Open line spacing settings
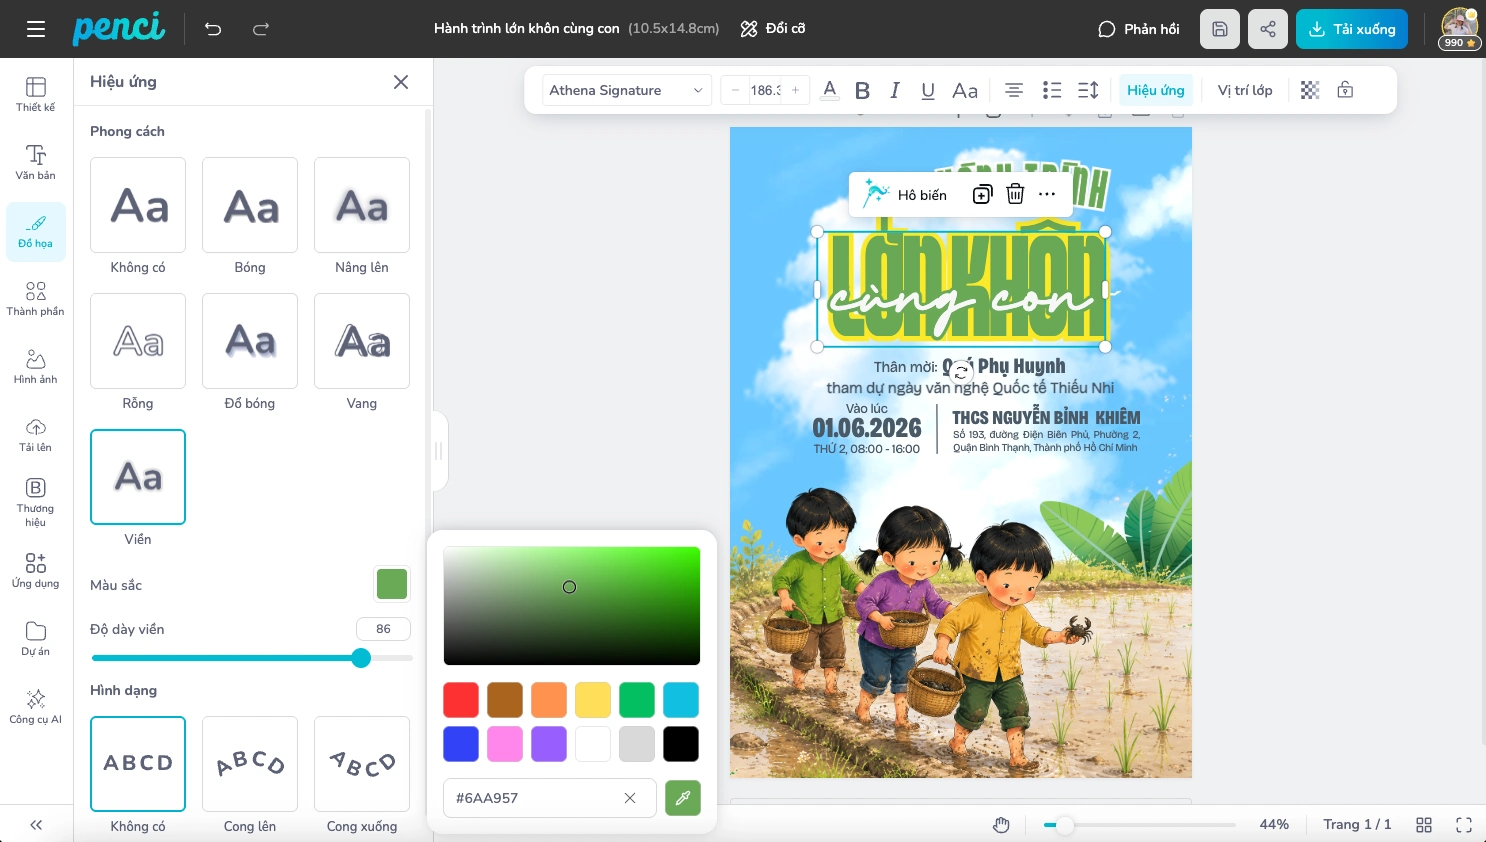 1089,90
